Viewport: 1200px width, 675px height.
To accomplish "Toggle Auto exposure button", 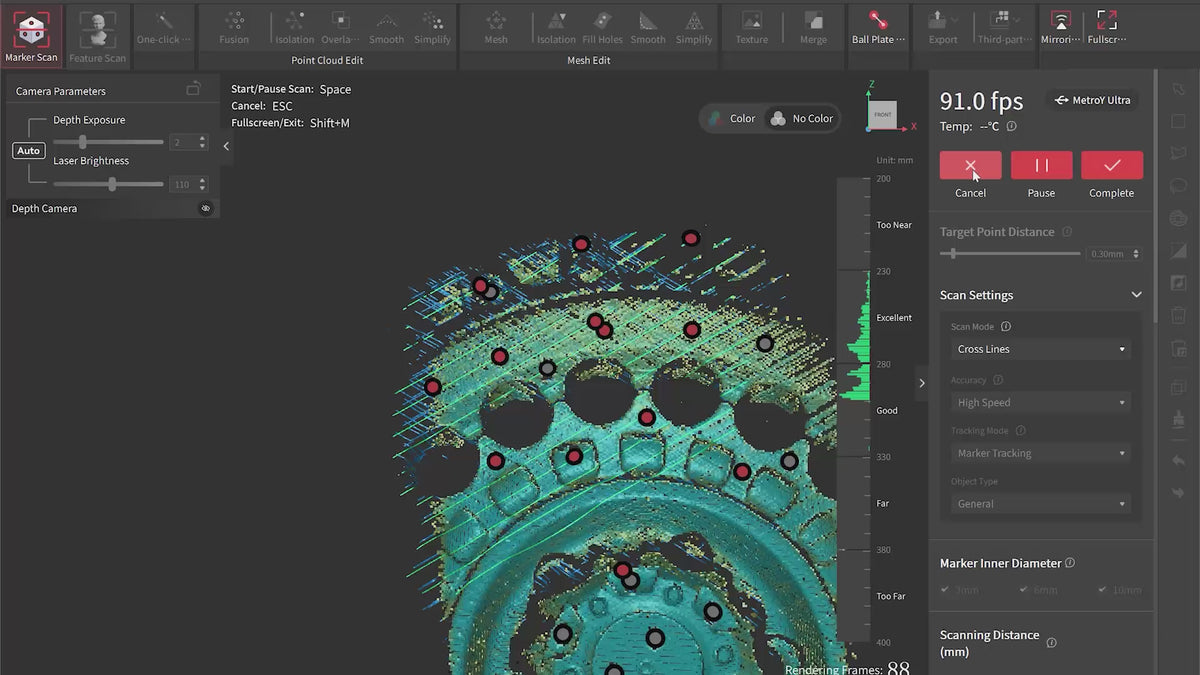I will (29, 151).
